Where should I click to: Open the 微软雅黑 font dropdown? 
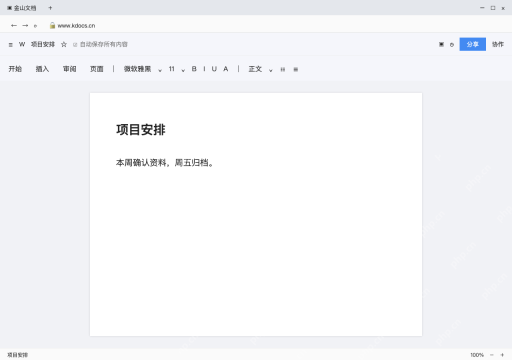(x=138, y=69)
